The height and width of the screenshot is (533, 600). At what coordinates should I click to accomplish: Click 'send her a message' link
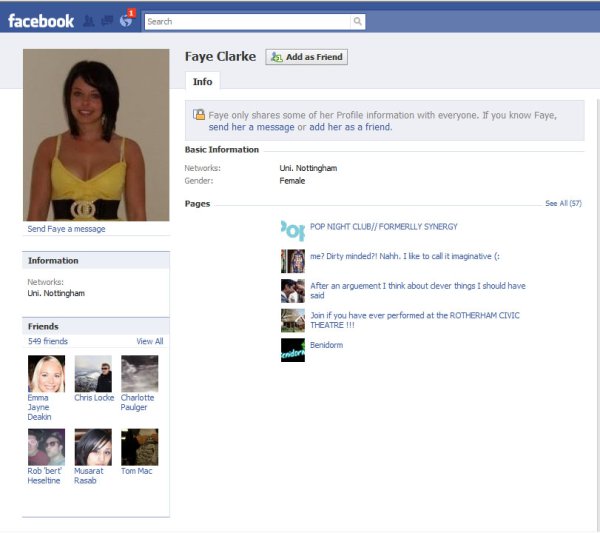pyautogui.click(x=251, y=127)
